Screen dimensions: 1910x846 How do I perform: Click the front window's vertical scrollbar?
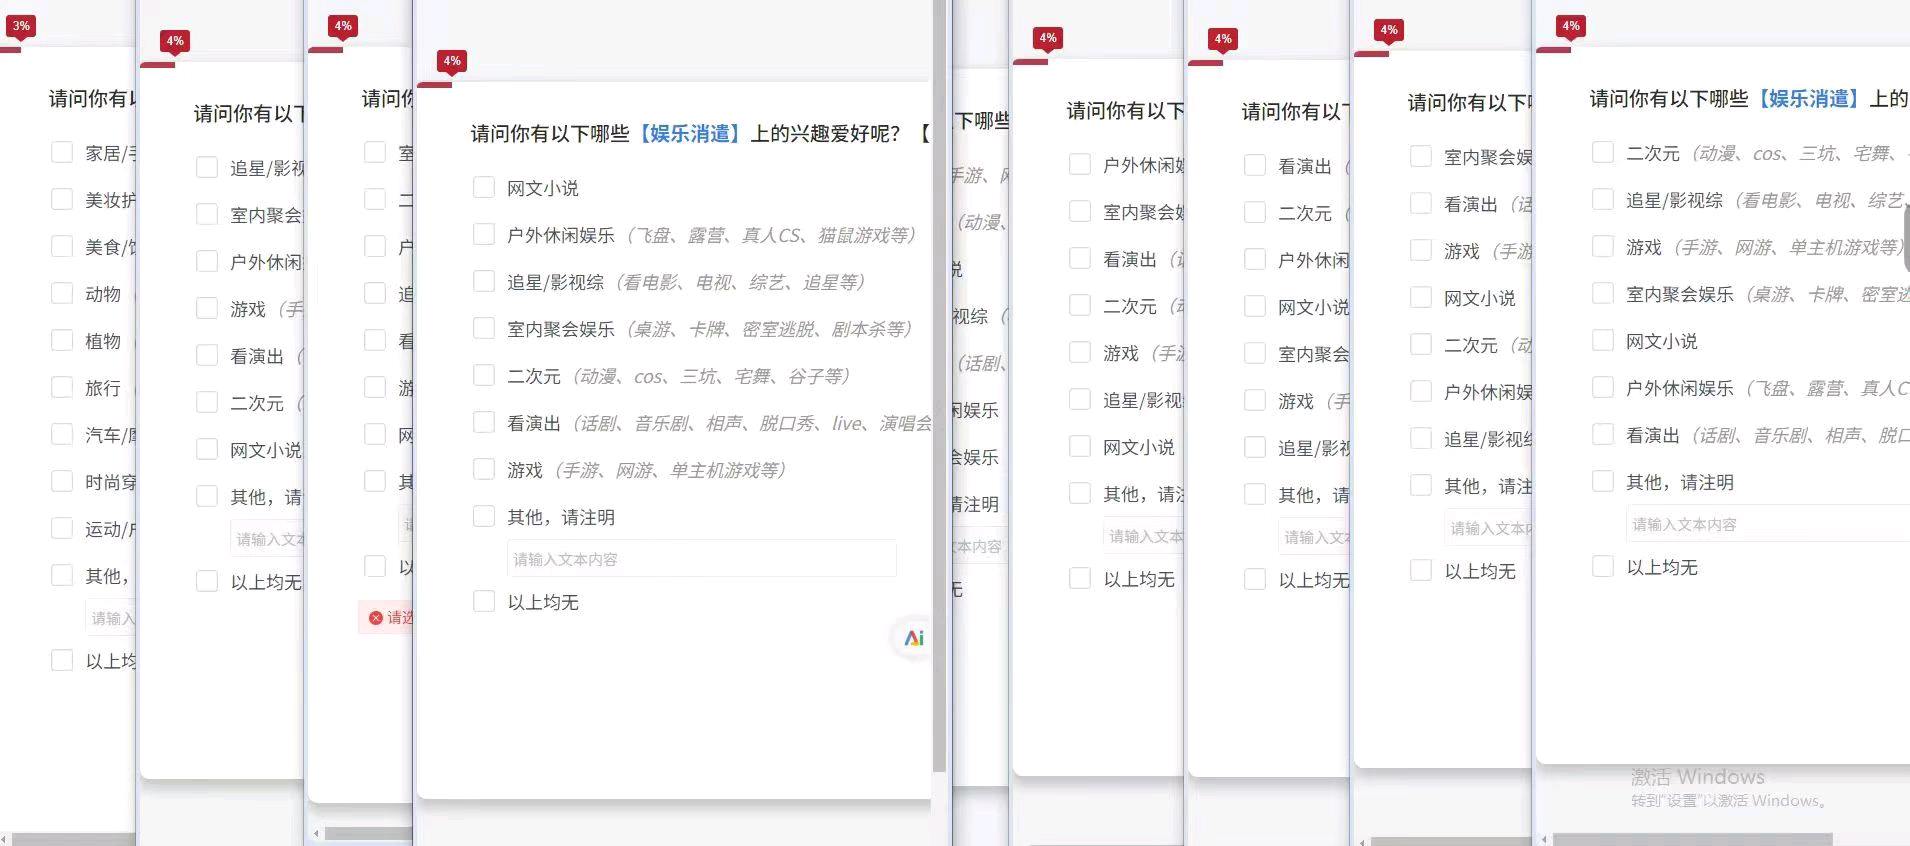tap(939, 385)
